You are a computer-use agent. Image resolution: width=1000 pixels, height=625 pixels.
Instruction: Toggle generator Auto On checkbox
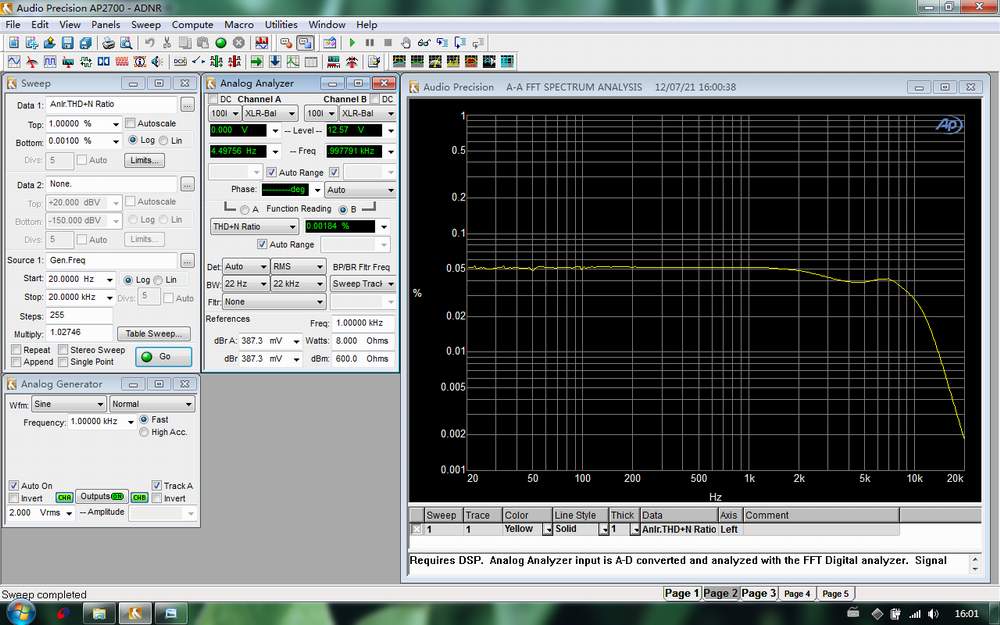pos(14,485)
